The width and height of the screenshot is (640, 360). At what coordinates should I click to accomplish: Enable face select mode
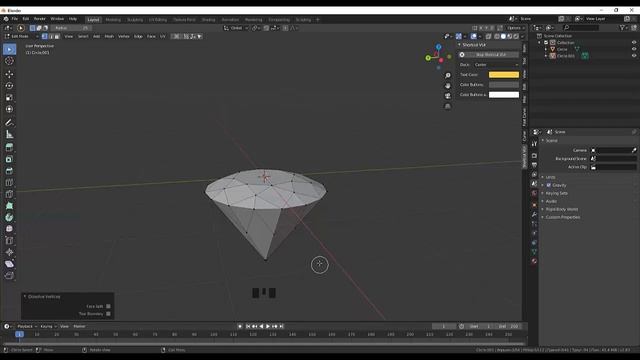pos(57,36)
